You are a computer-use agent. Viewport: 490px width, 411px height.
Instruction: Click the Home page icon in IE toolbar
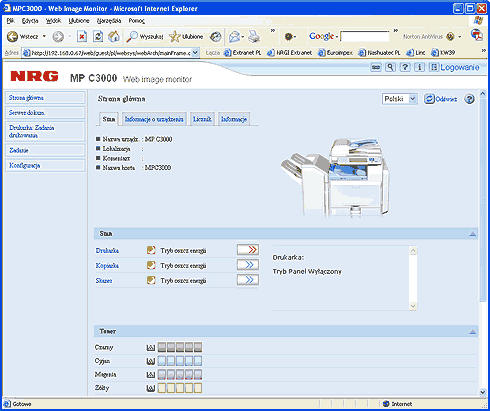(114, 36)
